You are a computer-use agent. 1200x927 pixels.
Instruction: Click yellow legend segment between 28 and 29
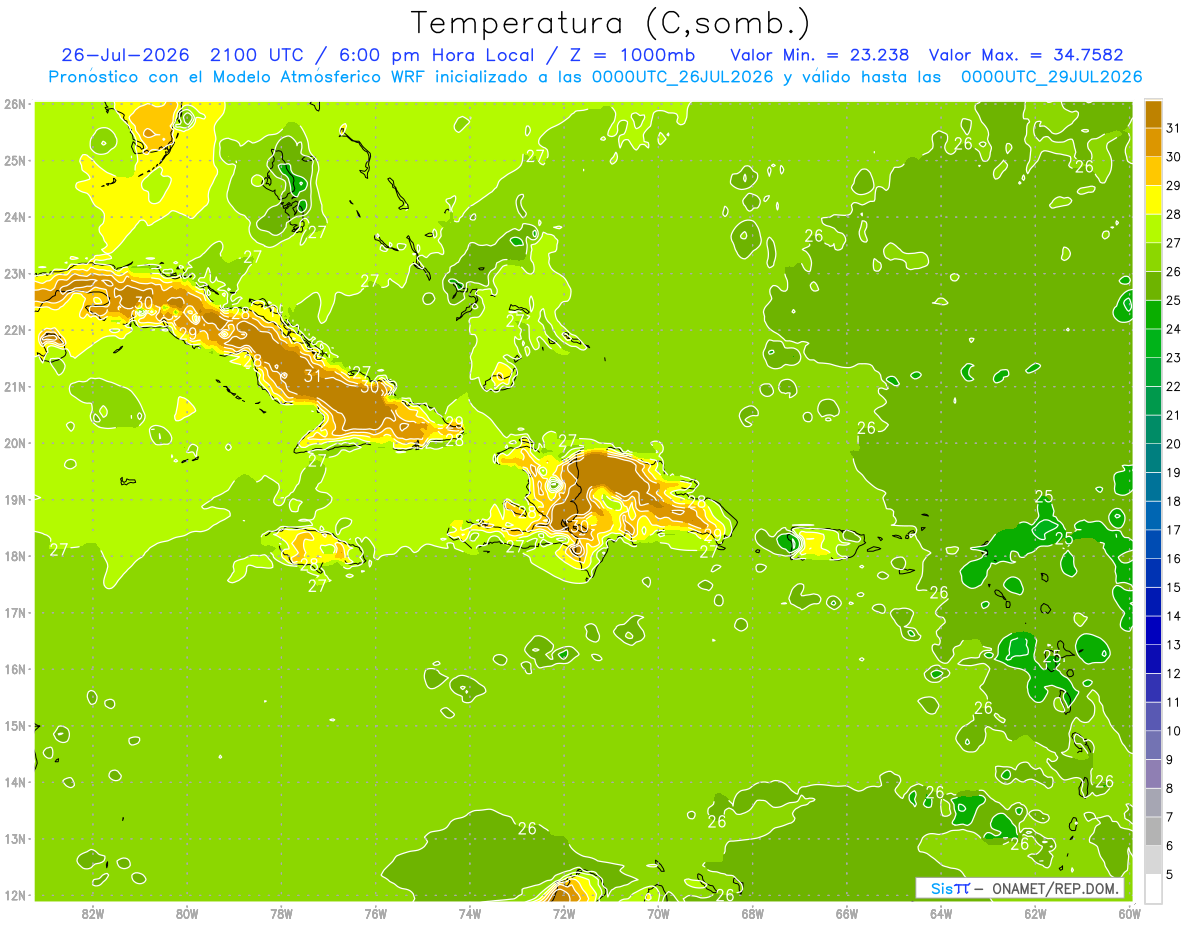point(1153,198)
